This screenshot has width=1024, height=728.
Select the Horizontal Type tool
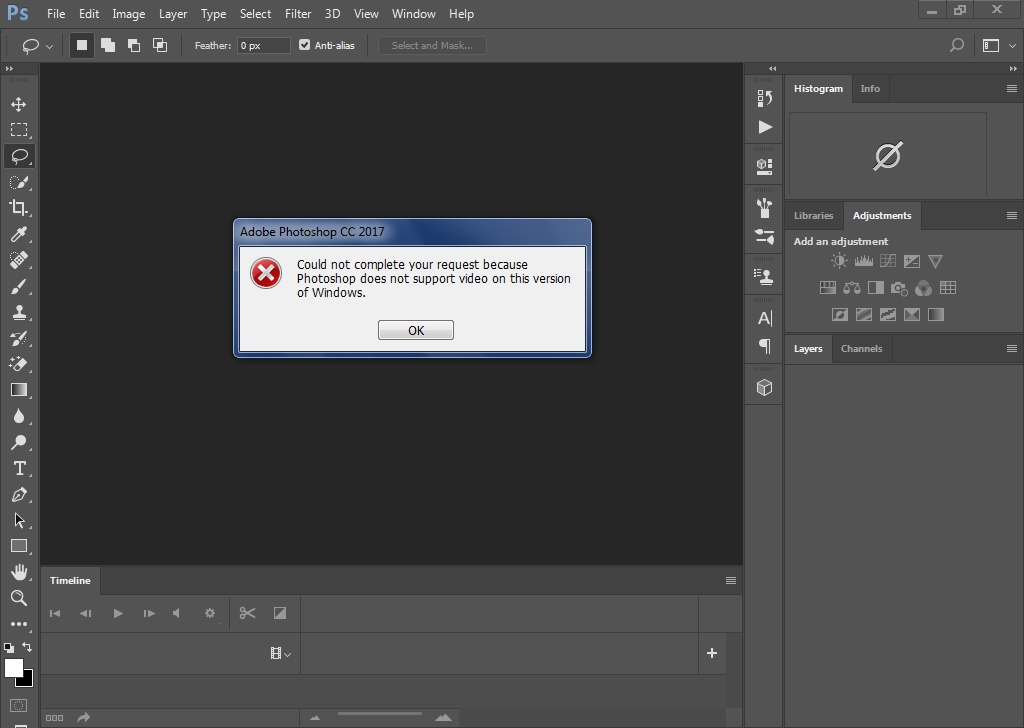point(19,468)
